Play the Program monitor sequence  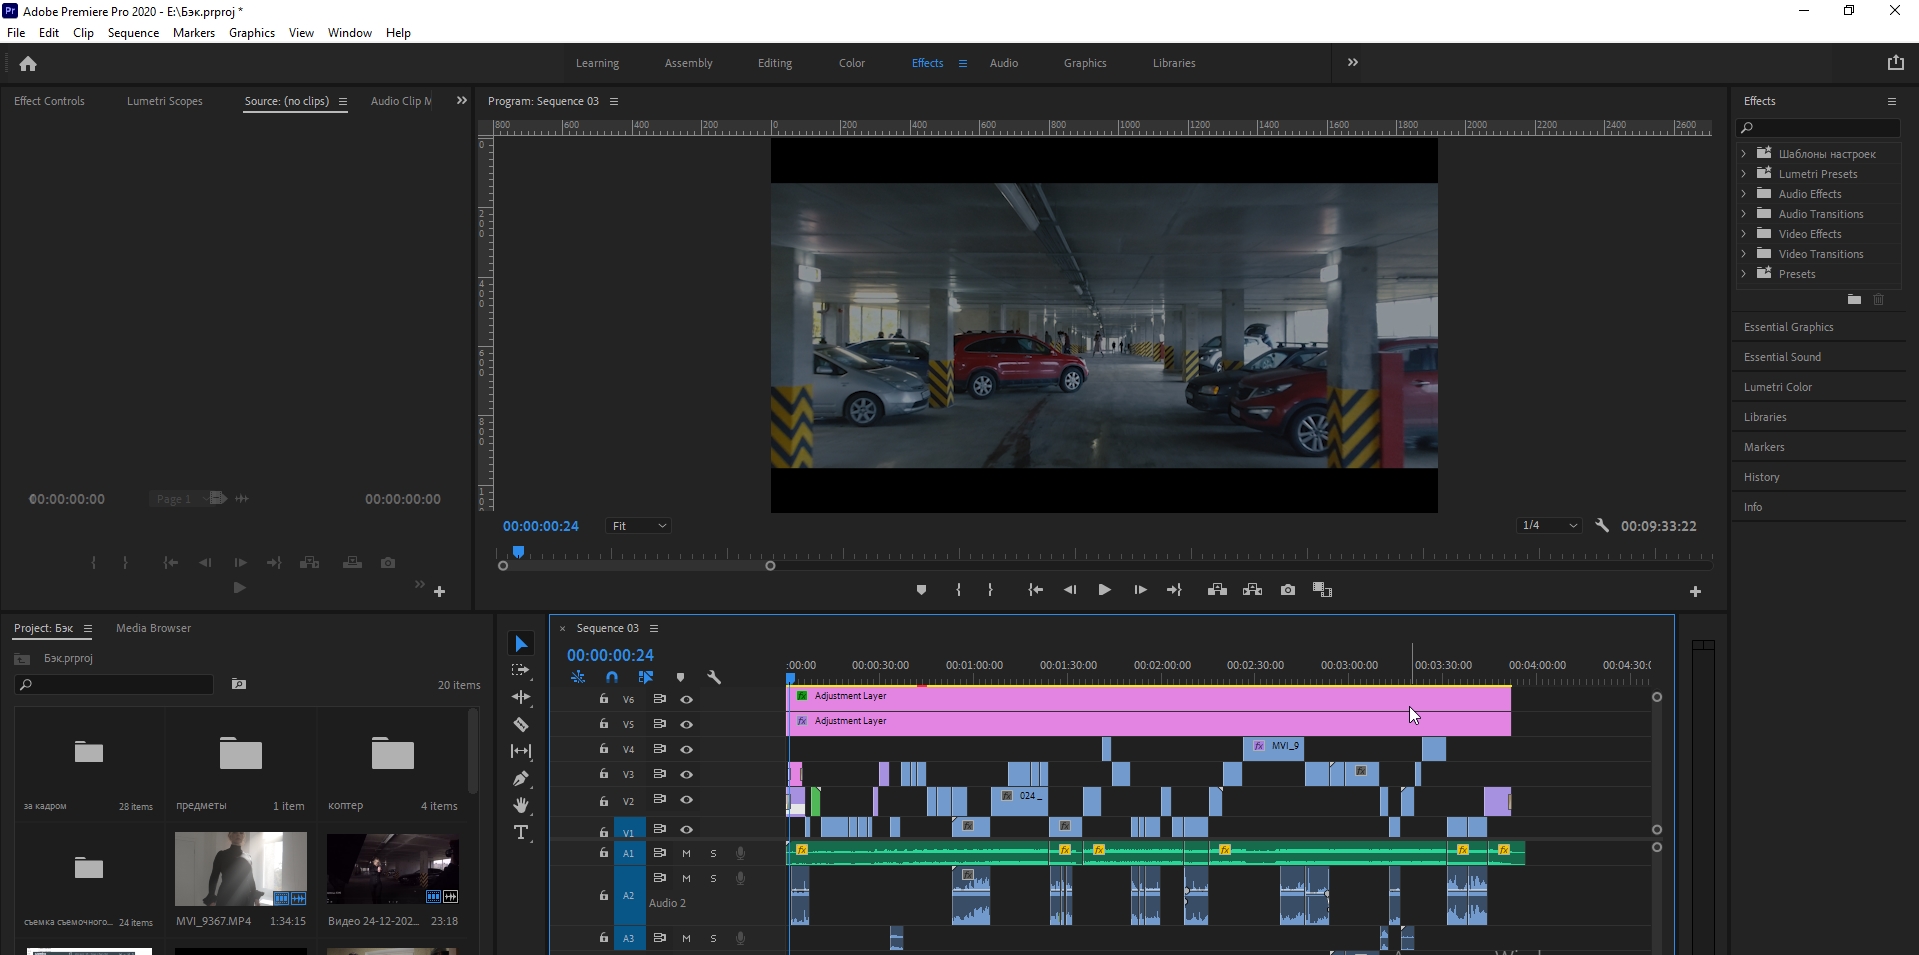[1104, 590]
